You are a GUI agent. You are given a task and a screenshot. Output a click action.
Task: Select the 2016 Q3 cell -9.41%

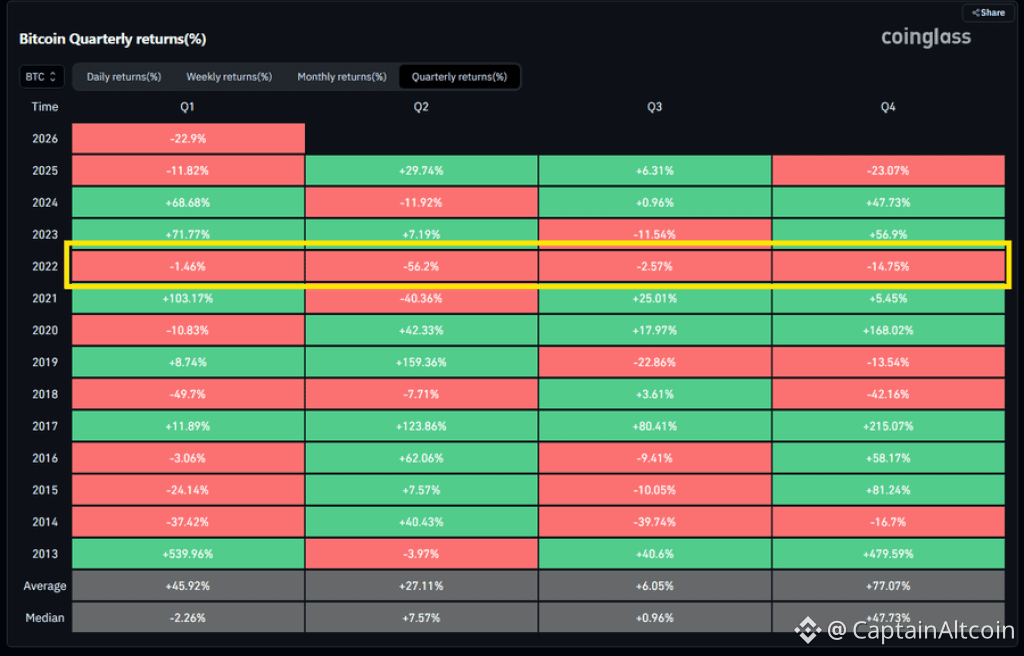[x=654, y=458]
